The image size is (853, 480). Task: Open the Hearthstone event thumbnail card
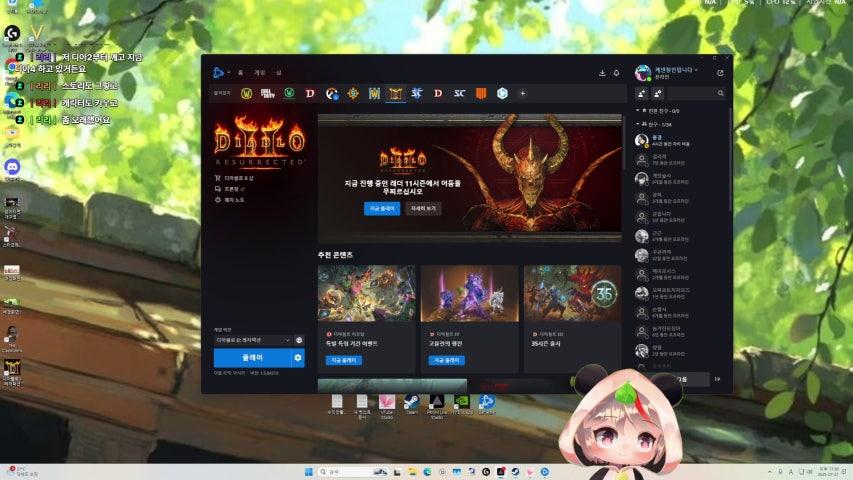[x=366, y=293]
